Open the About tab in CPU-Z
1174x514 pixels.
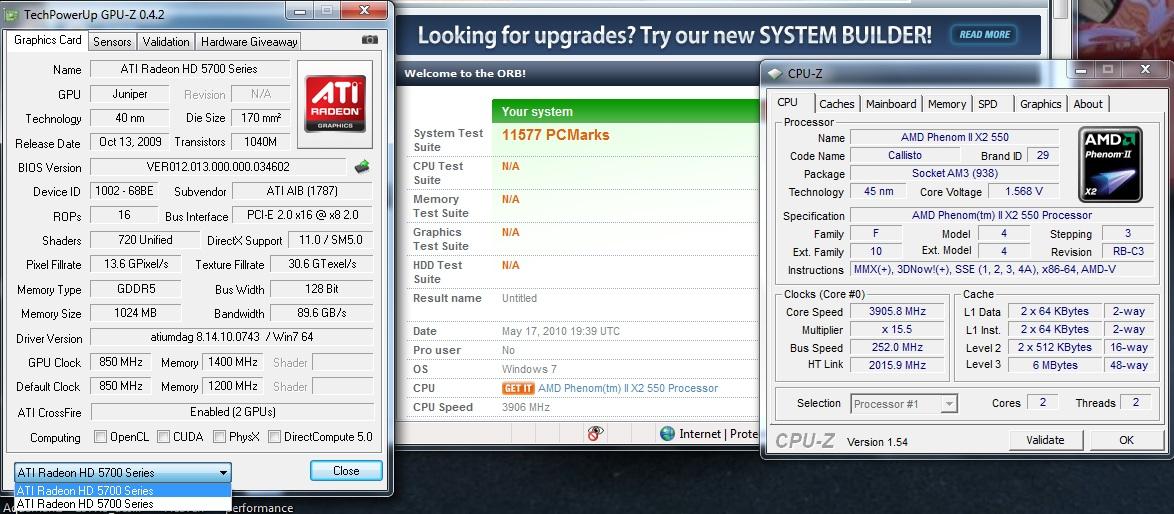(1088, 104)
